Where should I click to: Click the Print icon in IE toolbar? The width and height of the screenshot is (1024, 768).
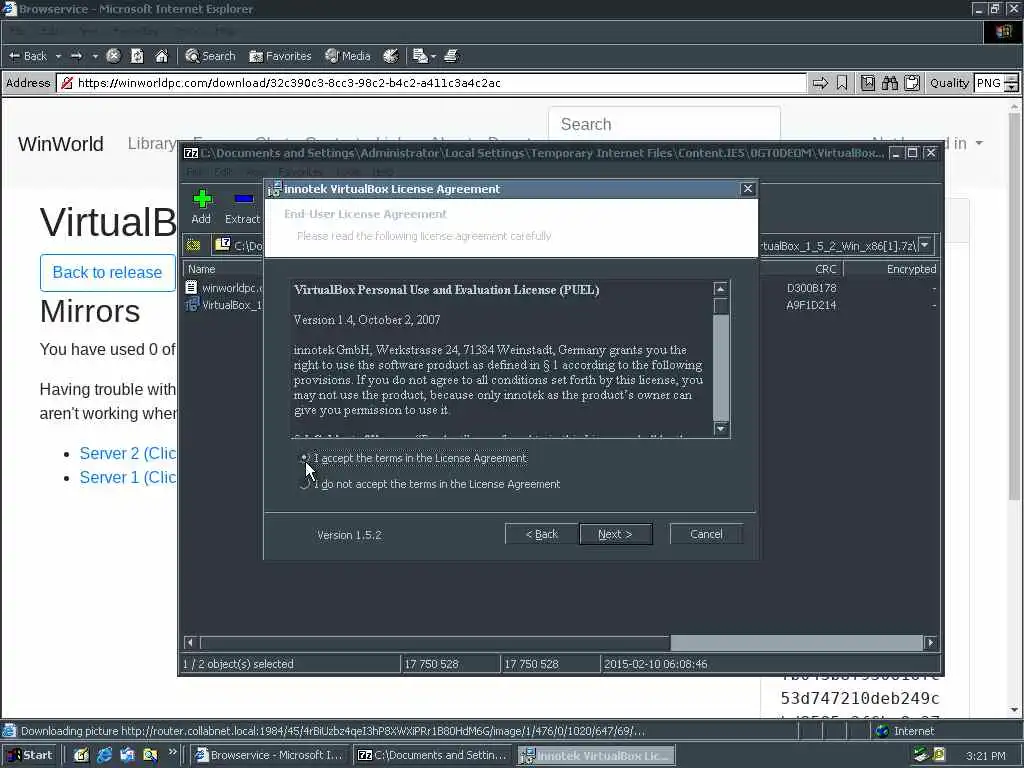(451, 56)
